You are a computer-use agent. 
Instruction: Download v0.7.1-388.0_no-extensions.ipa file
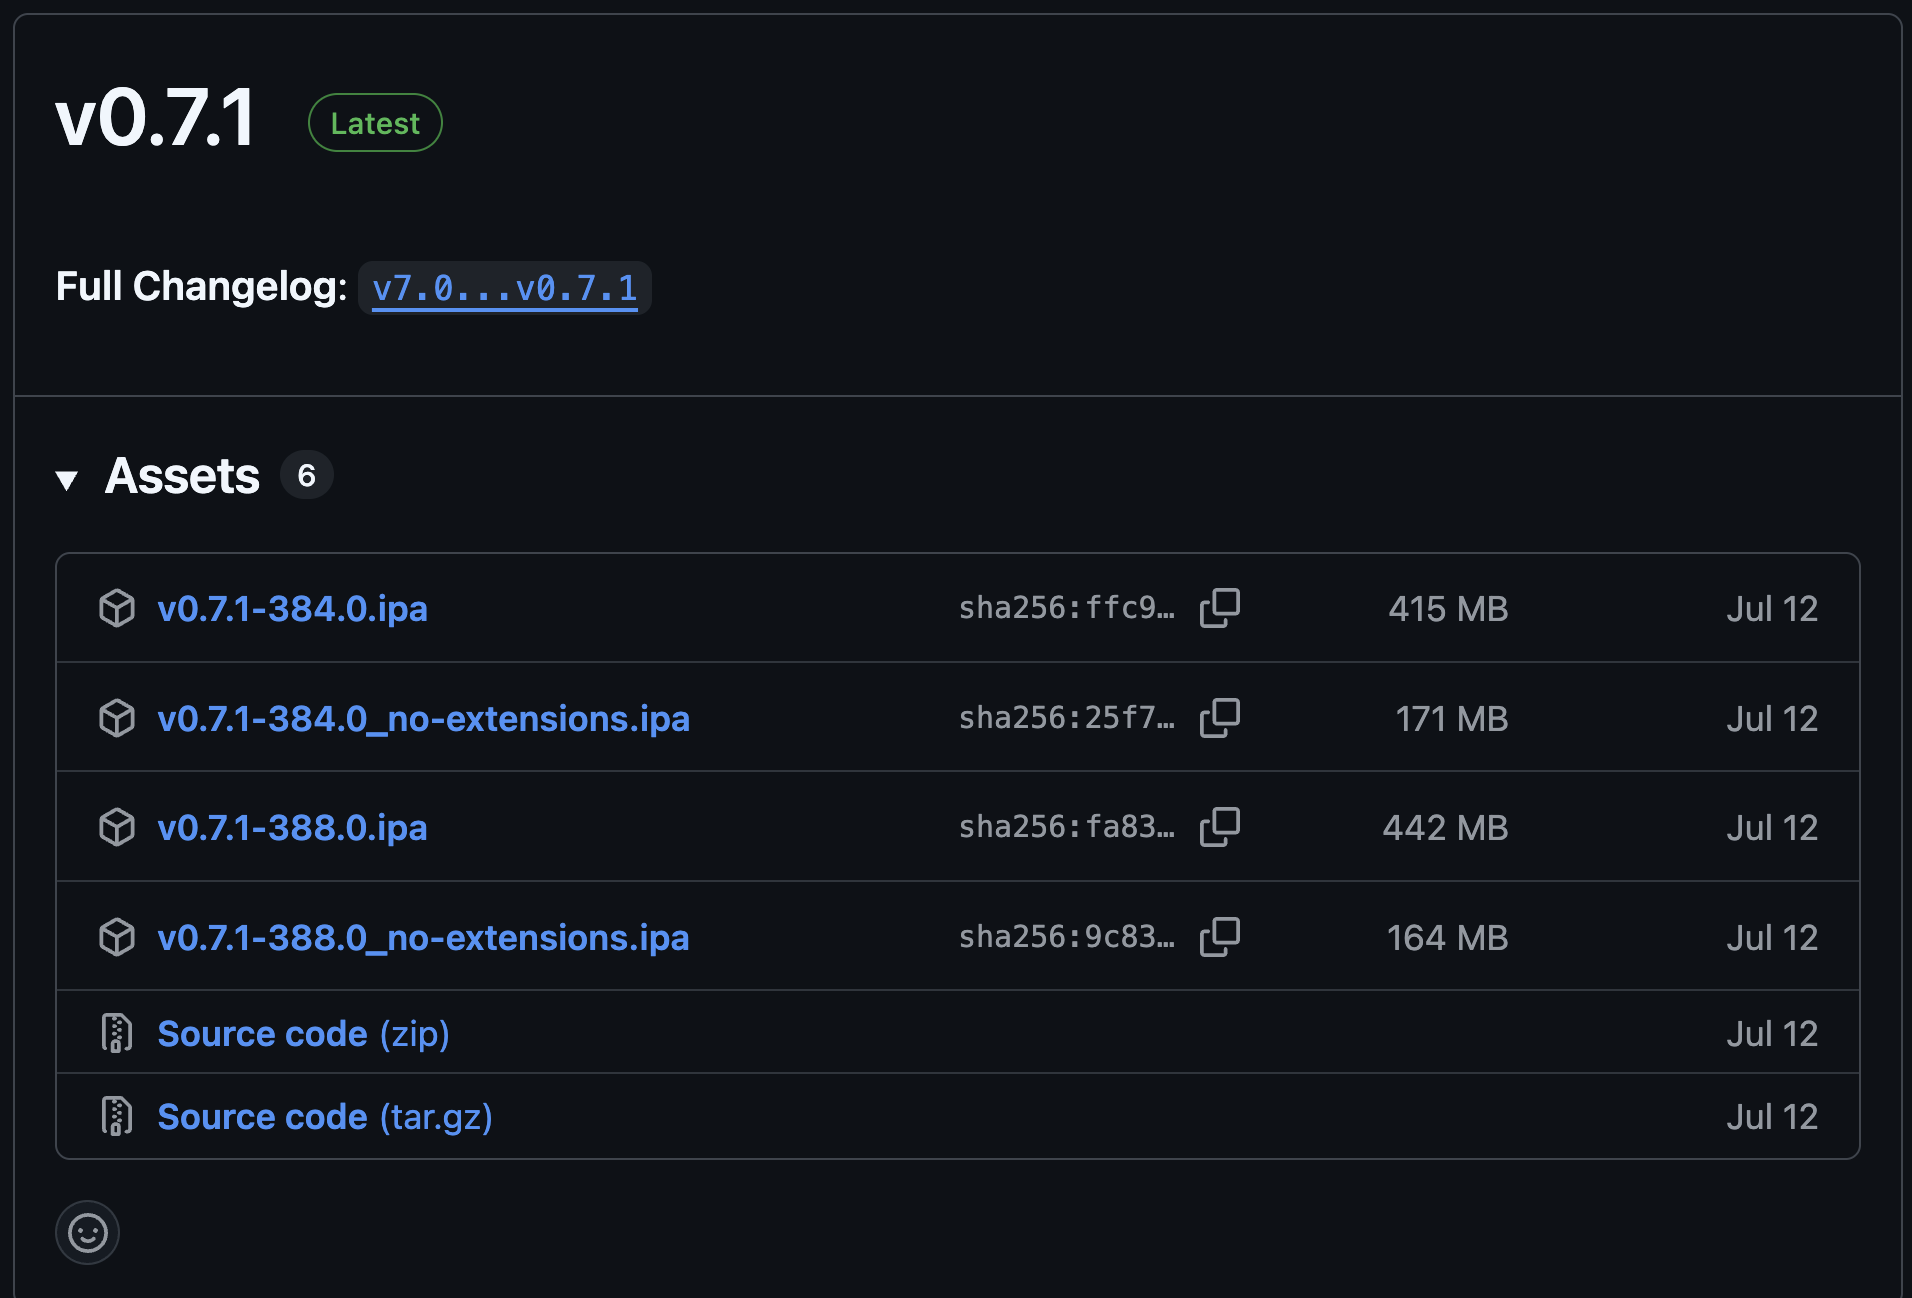click(x=424, y=938)
